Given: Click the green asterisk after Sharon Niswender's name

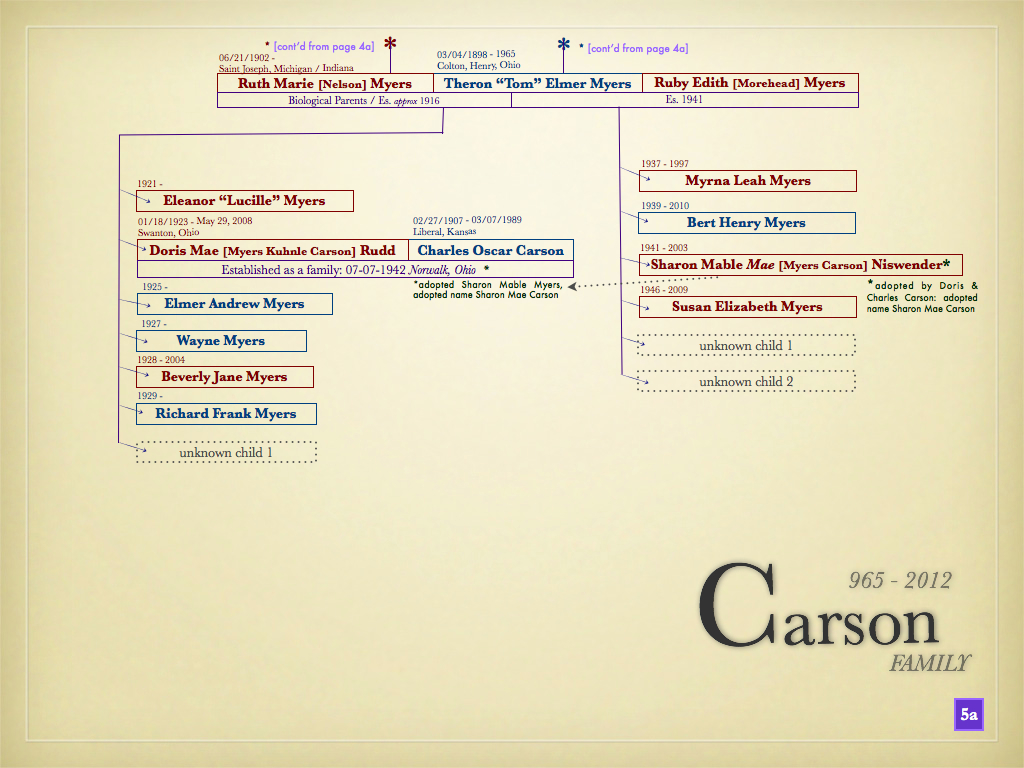Looking at the screenshot, I should (957, 264).
